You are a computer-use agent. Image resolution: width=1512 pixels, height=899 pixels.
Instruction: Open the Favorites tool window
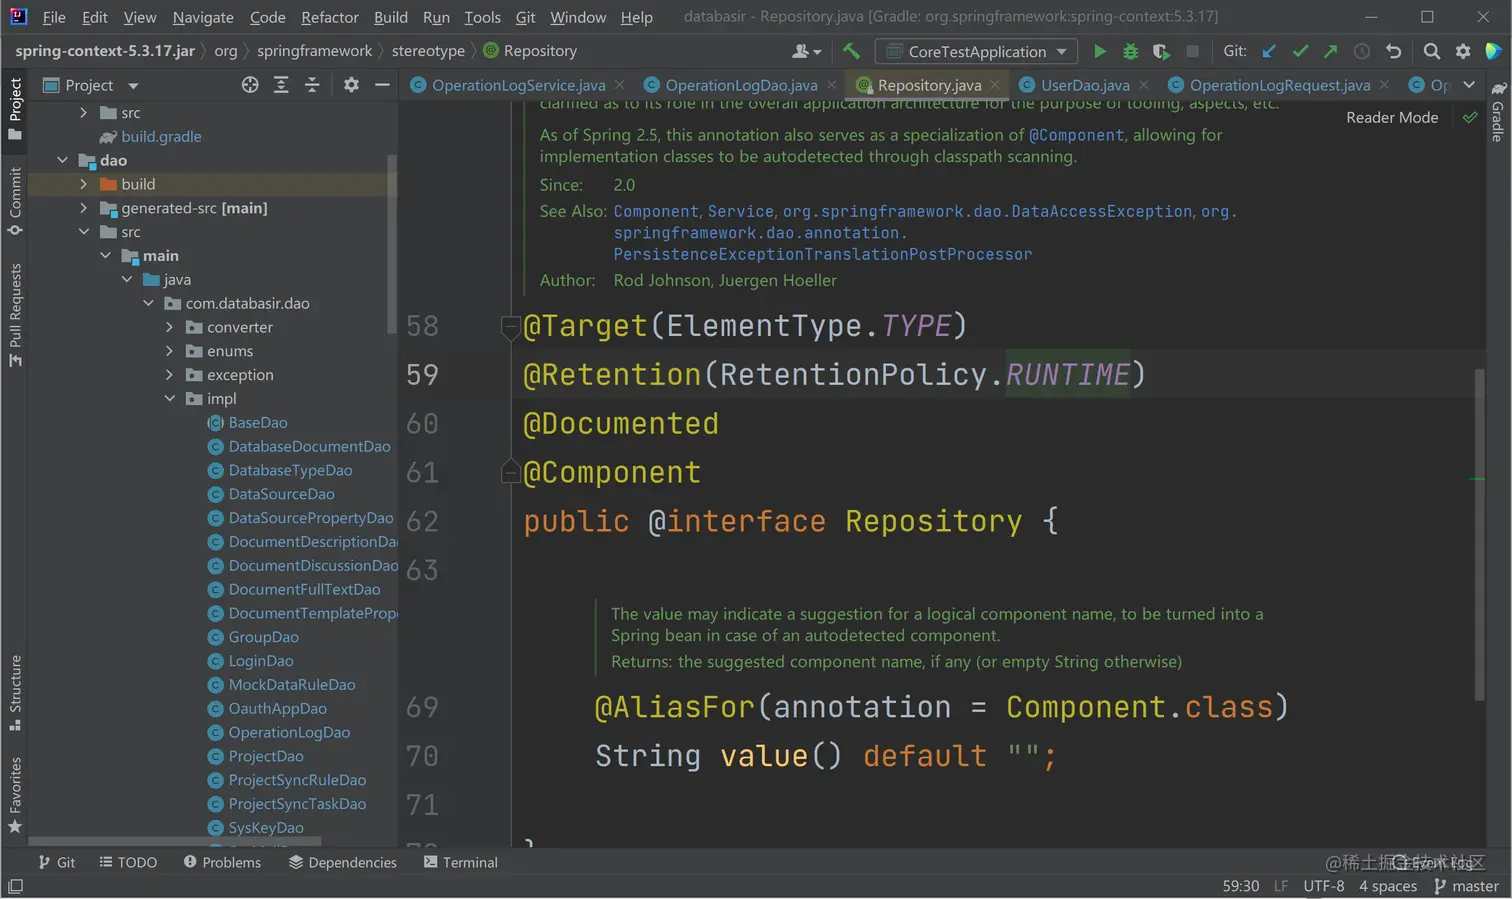pos(15,795)
